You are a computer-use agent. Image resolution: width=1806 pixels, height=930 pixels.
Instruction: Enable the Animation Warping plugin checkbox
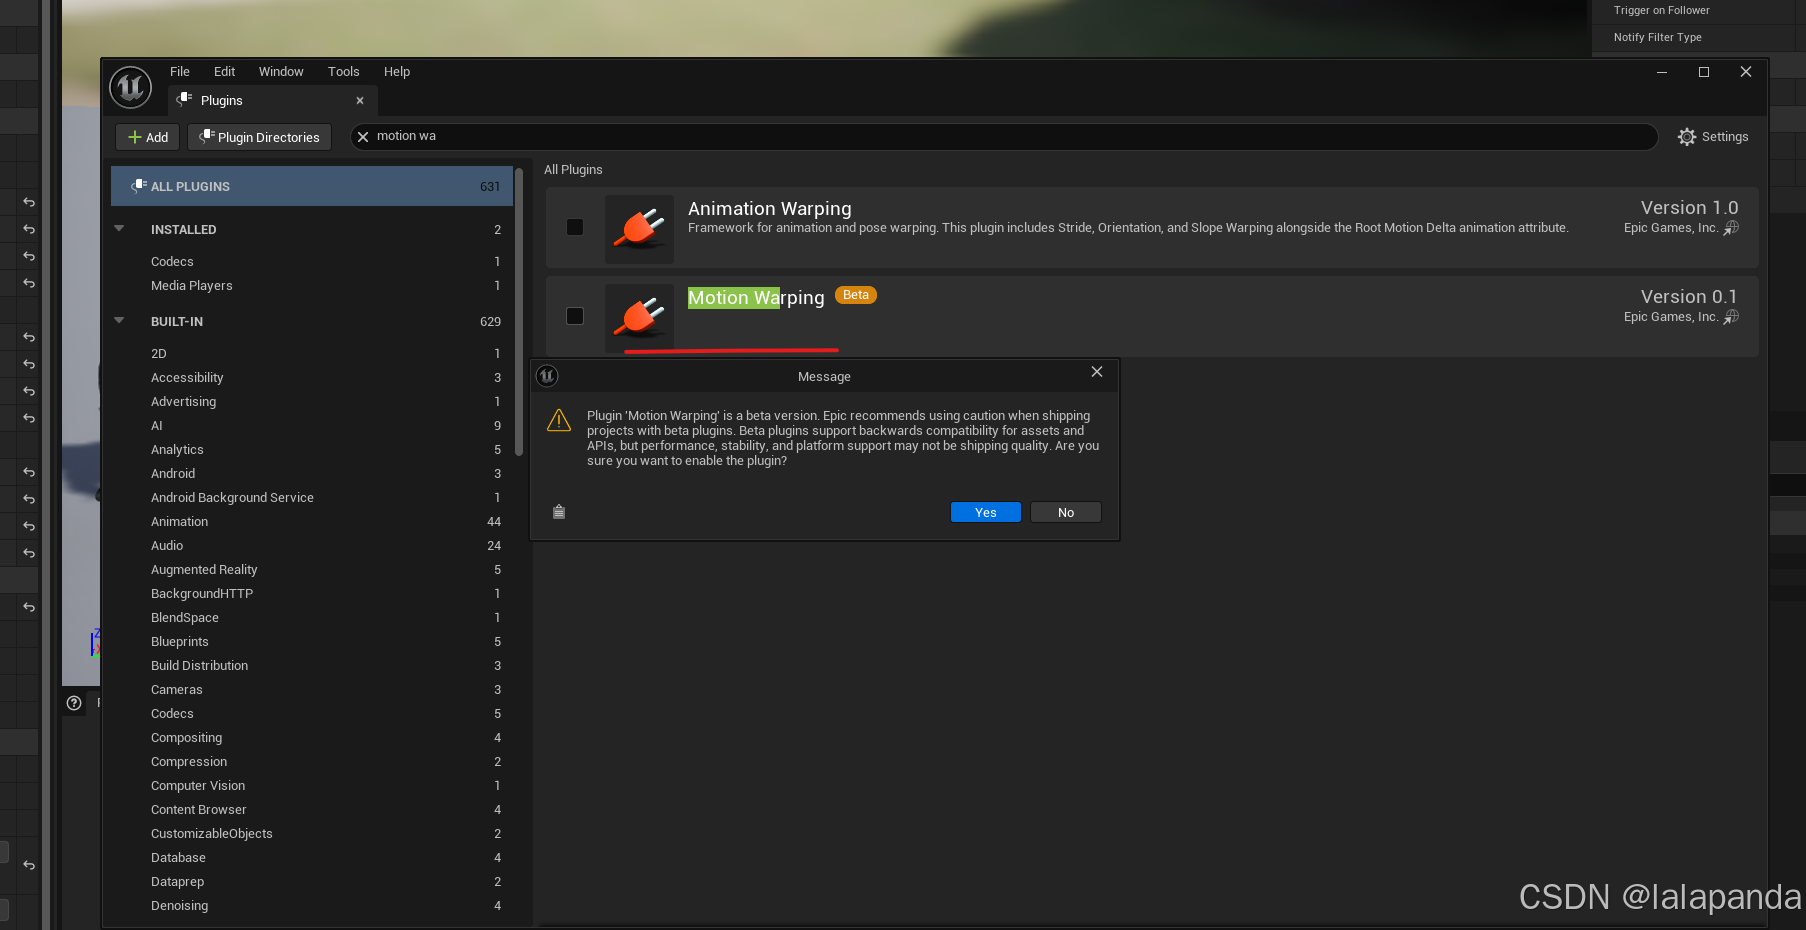pyautogui.click(x=575, y=227)
